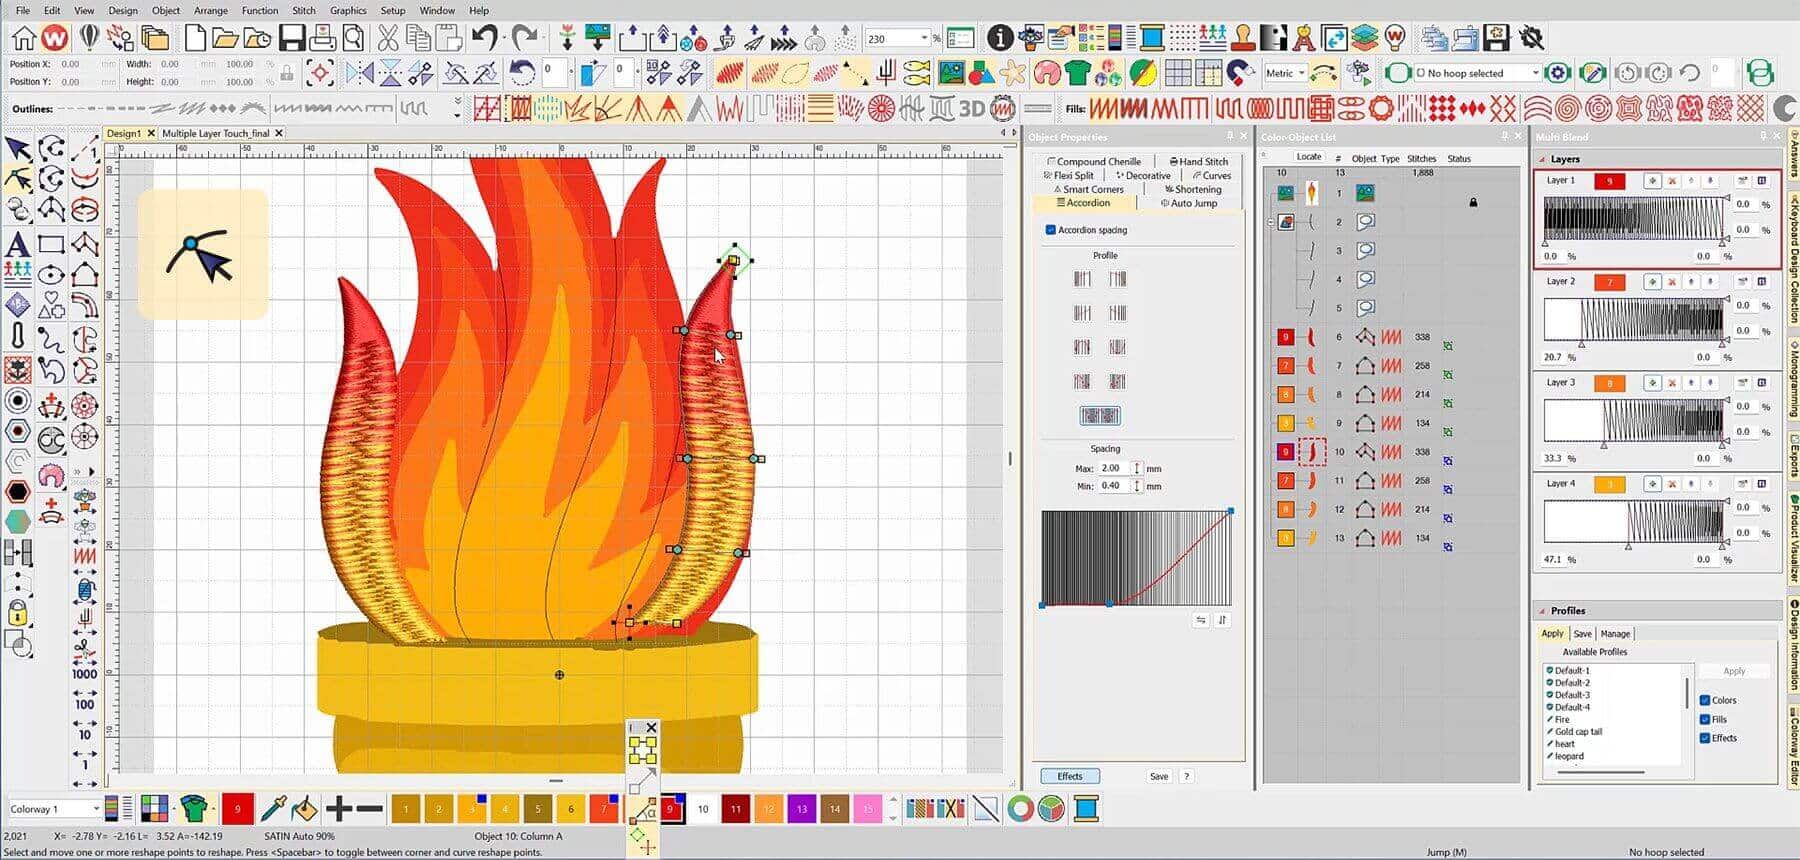Select purple color swatch 13 in palette

coord(801,809)
